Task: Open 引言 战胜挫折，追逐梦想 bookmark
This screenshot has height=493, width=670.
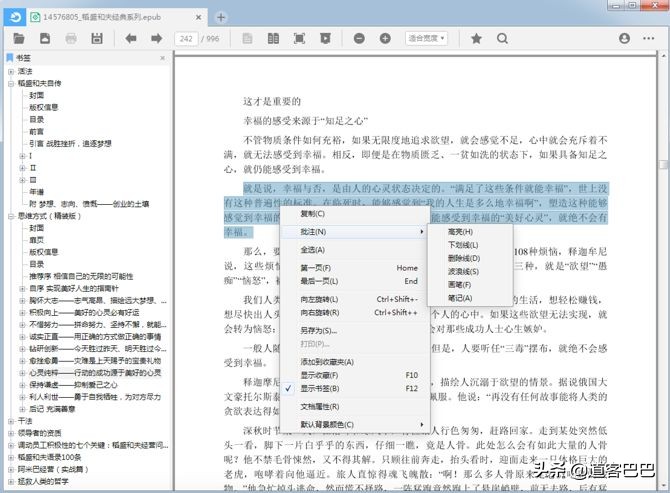Action: [x=70, y=144]
